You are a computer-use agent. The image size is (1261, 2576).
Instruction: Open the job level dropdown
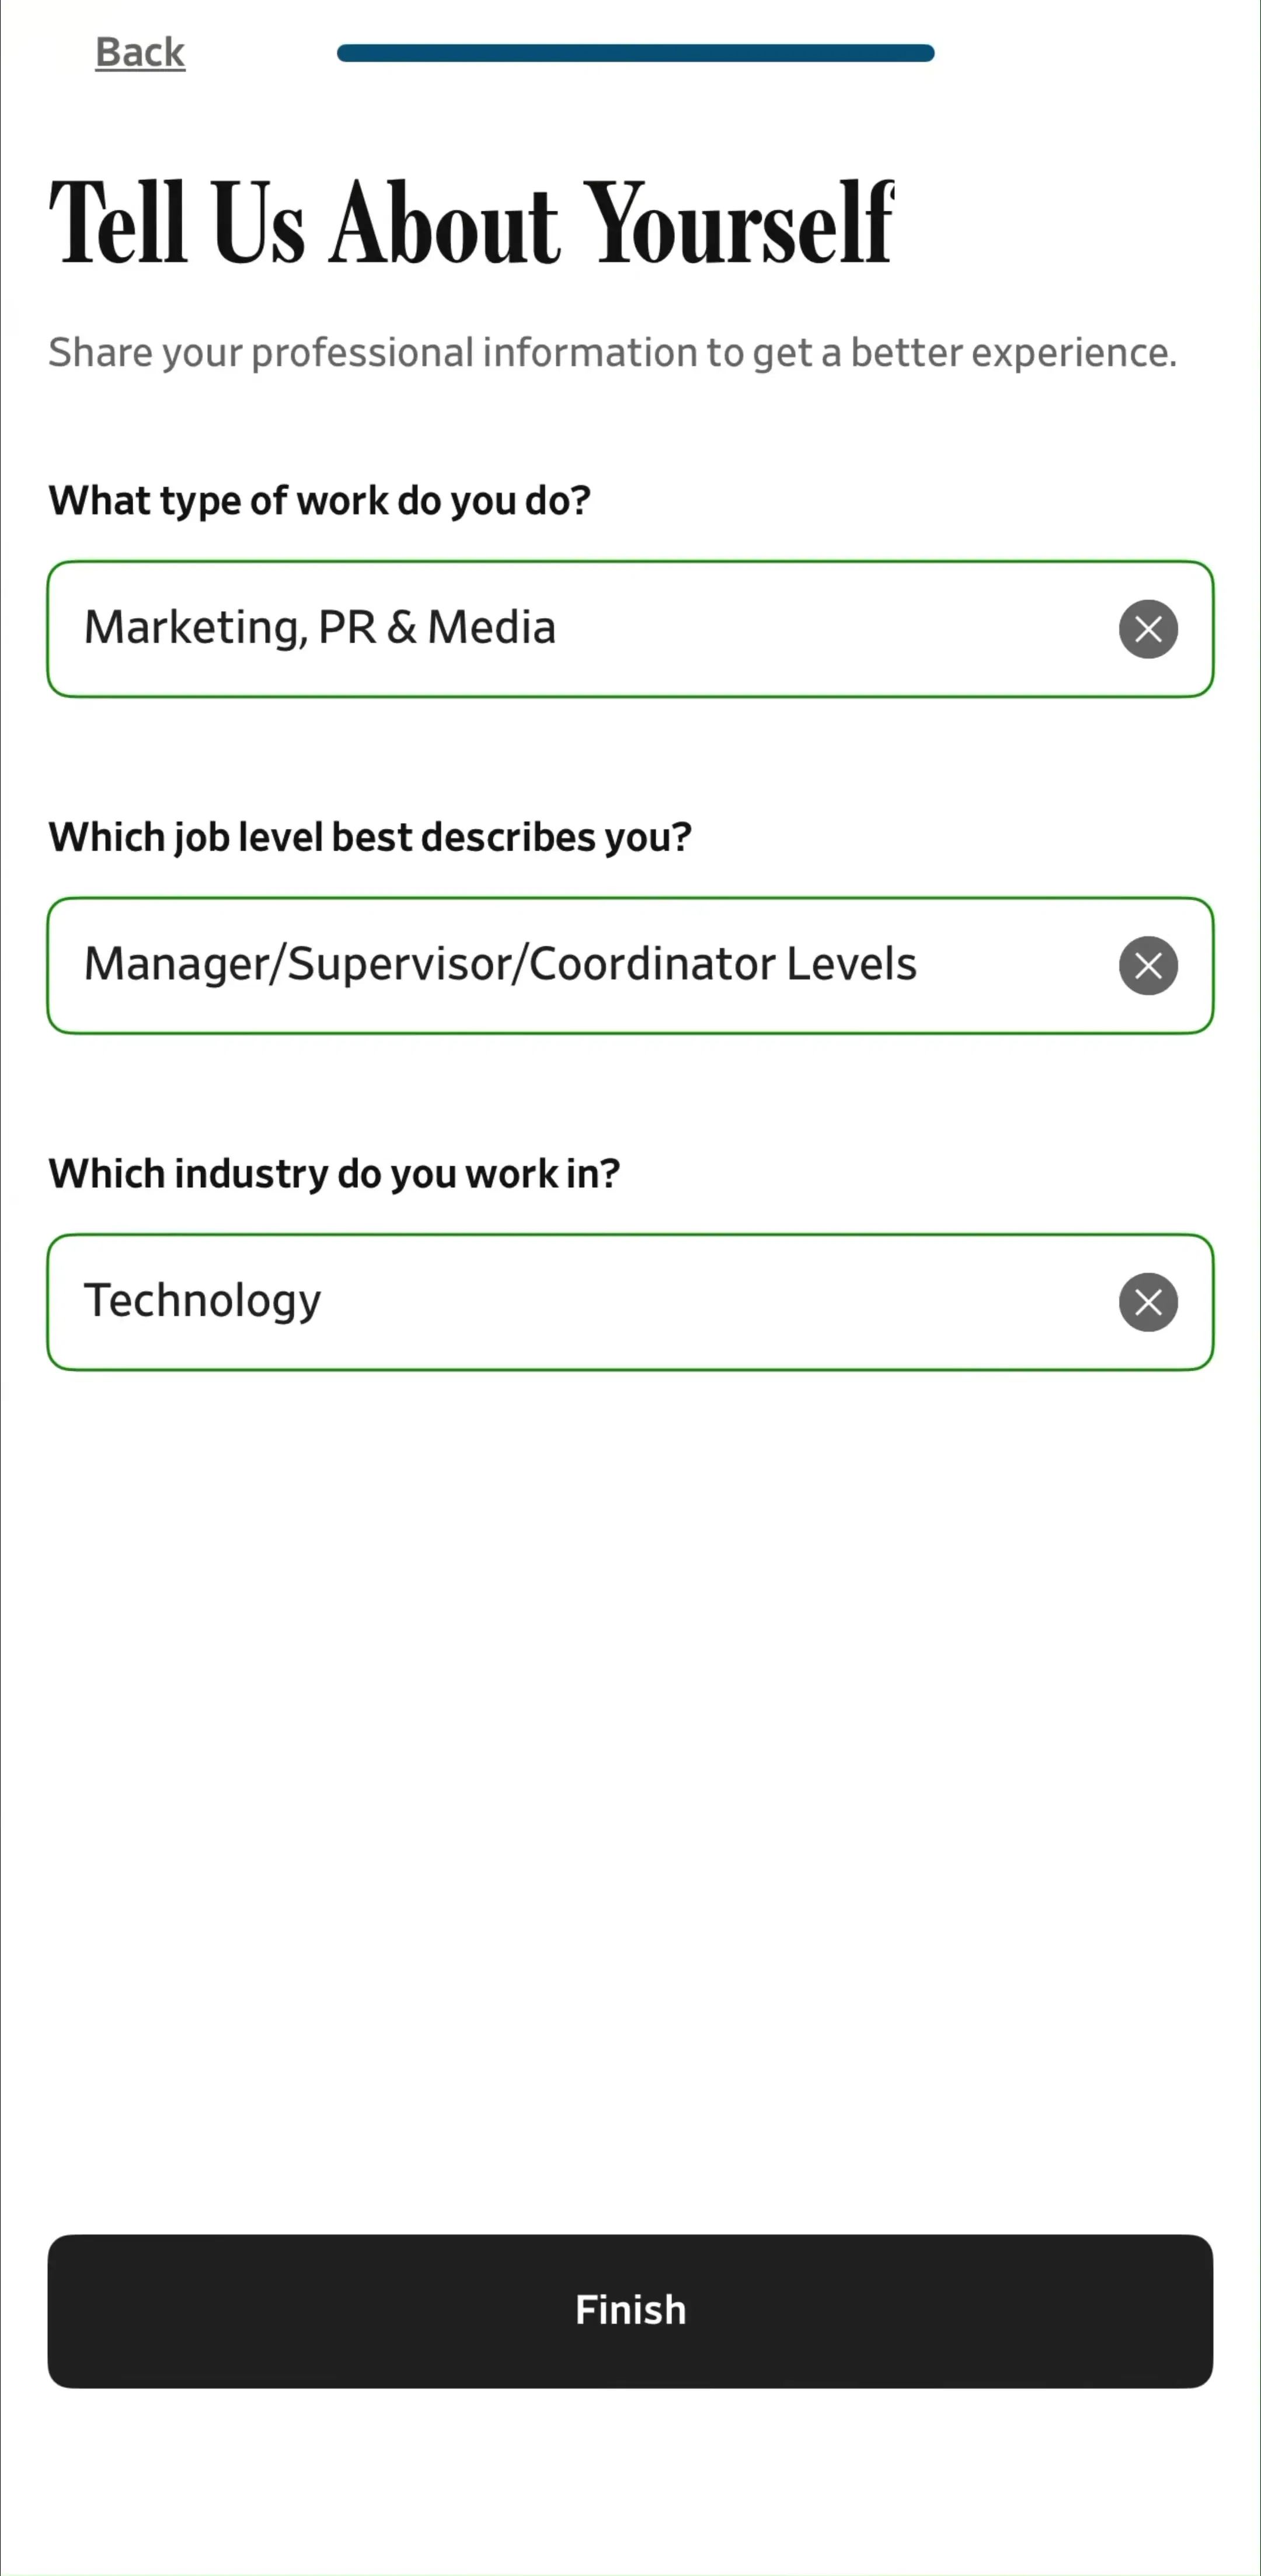point(630,965)
